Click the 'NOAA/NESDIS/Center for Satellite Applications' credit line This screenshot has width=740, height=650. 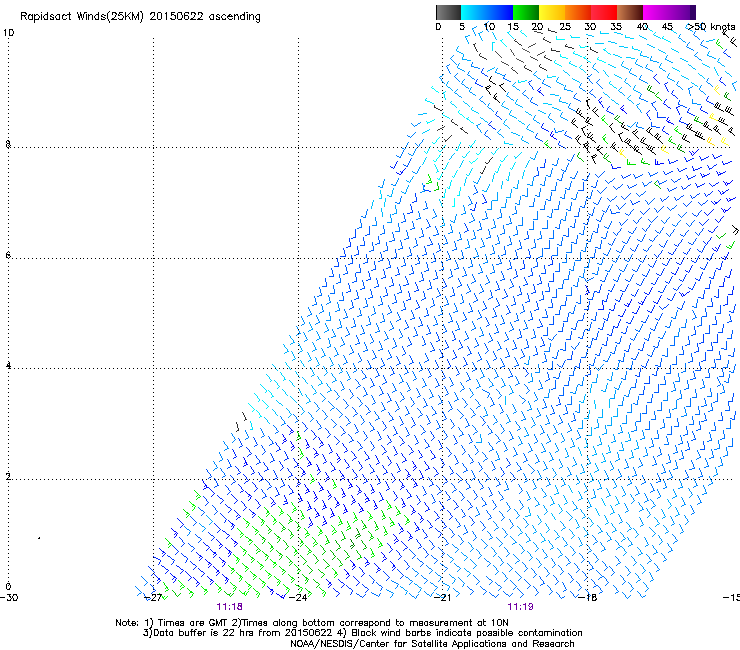click(x=432, y=644)
